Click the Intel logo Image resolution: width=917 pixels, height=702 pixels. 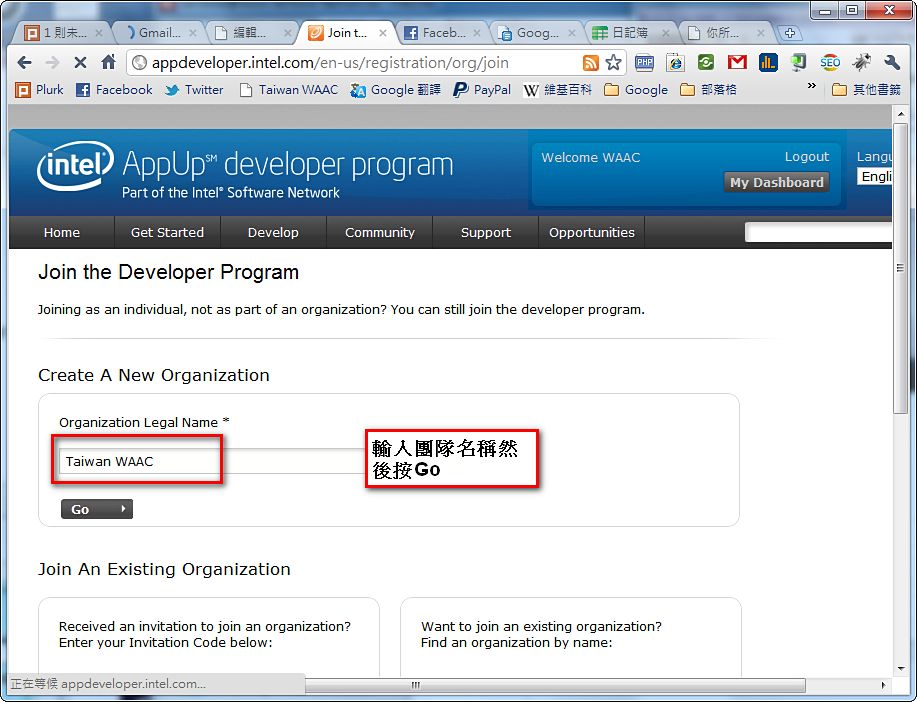pos(75,166)
